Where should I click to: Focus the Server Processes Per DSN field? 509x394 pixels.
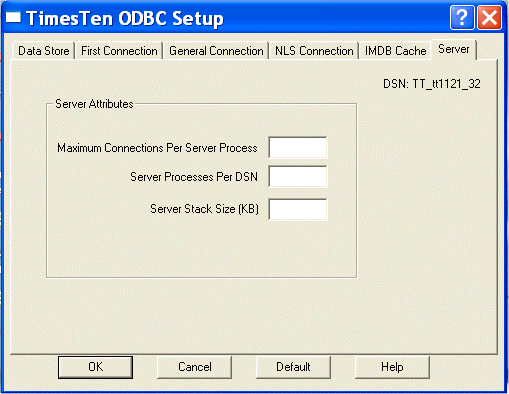[298, 176]
